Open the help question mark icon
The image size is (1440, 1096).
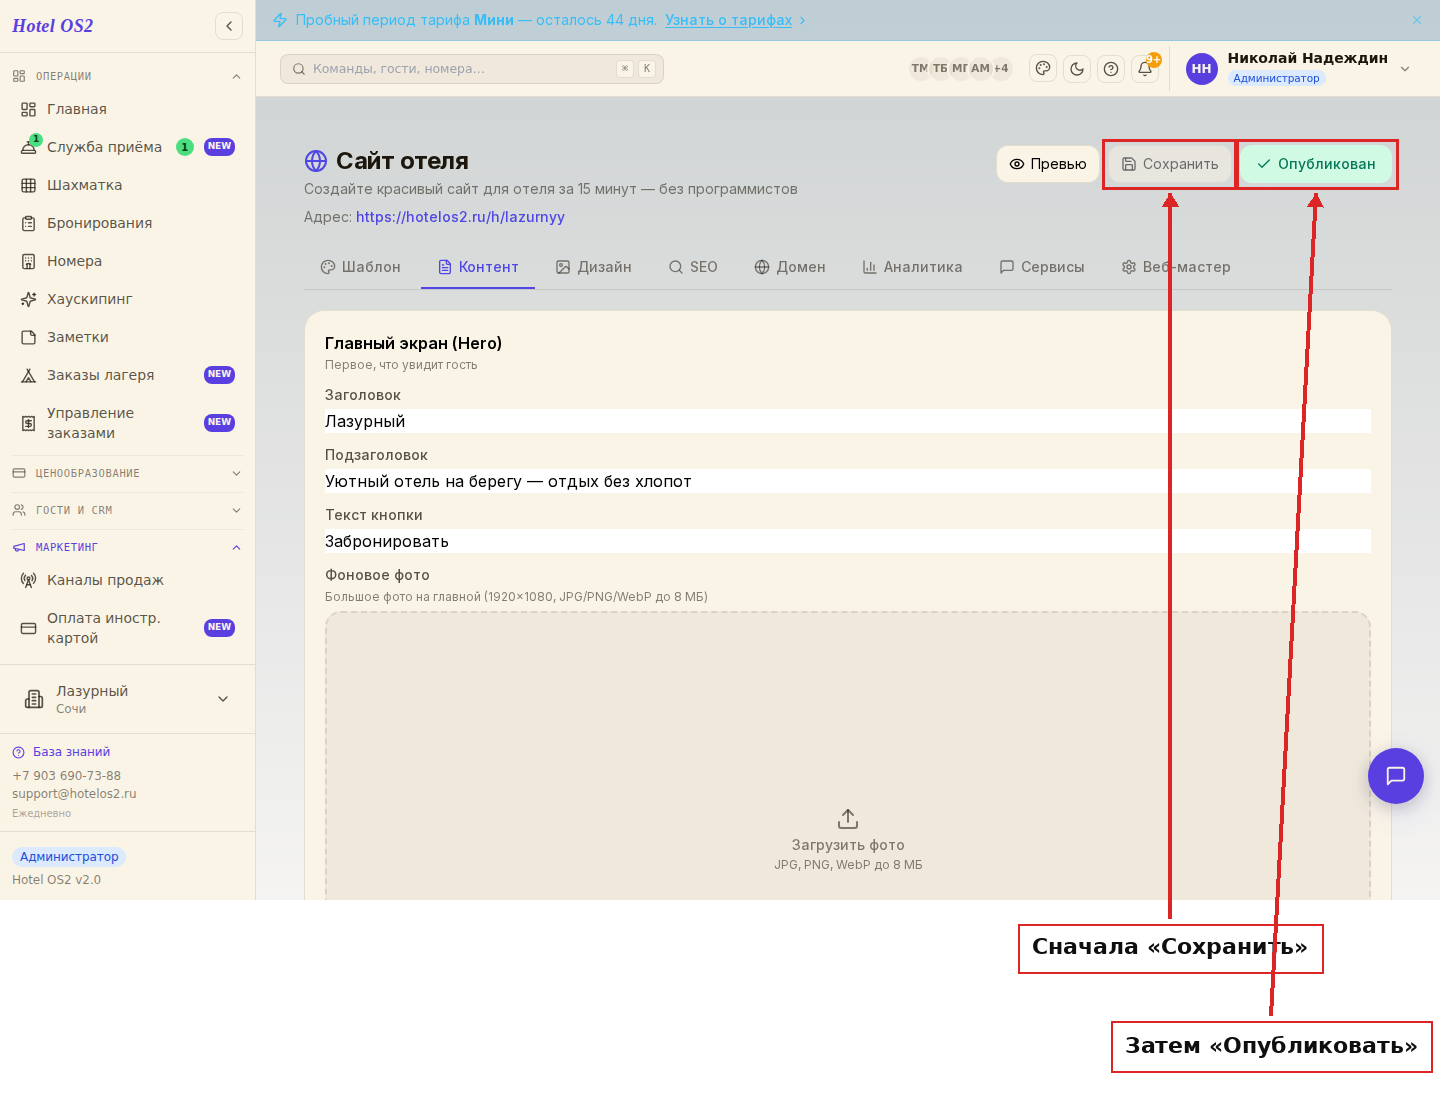coord(1111,69)
